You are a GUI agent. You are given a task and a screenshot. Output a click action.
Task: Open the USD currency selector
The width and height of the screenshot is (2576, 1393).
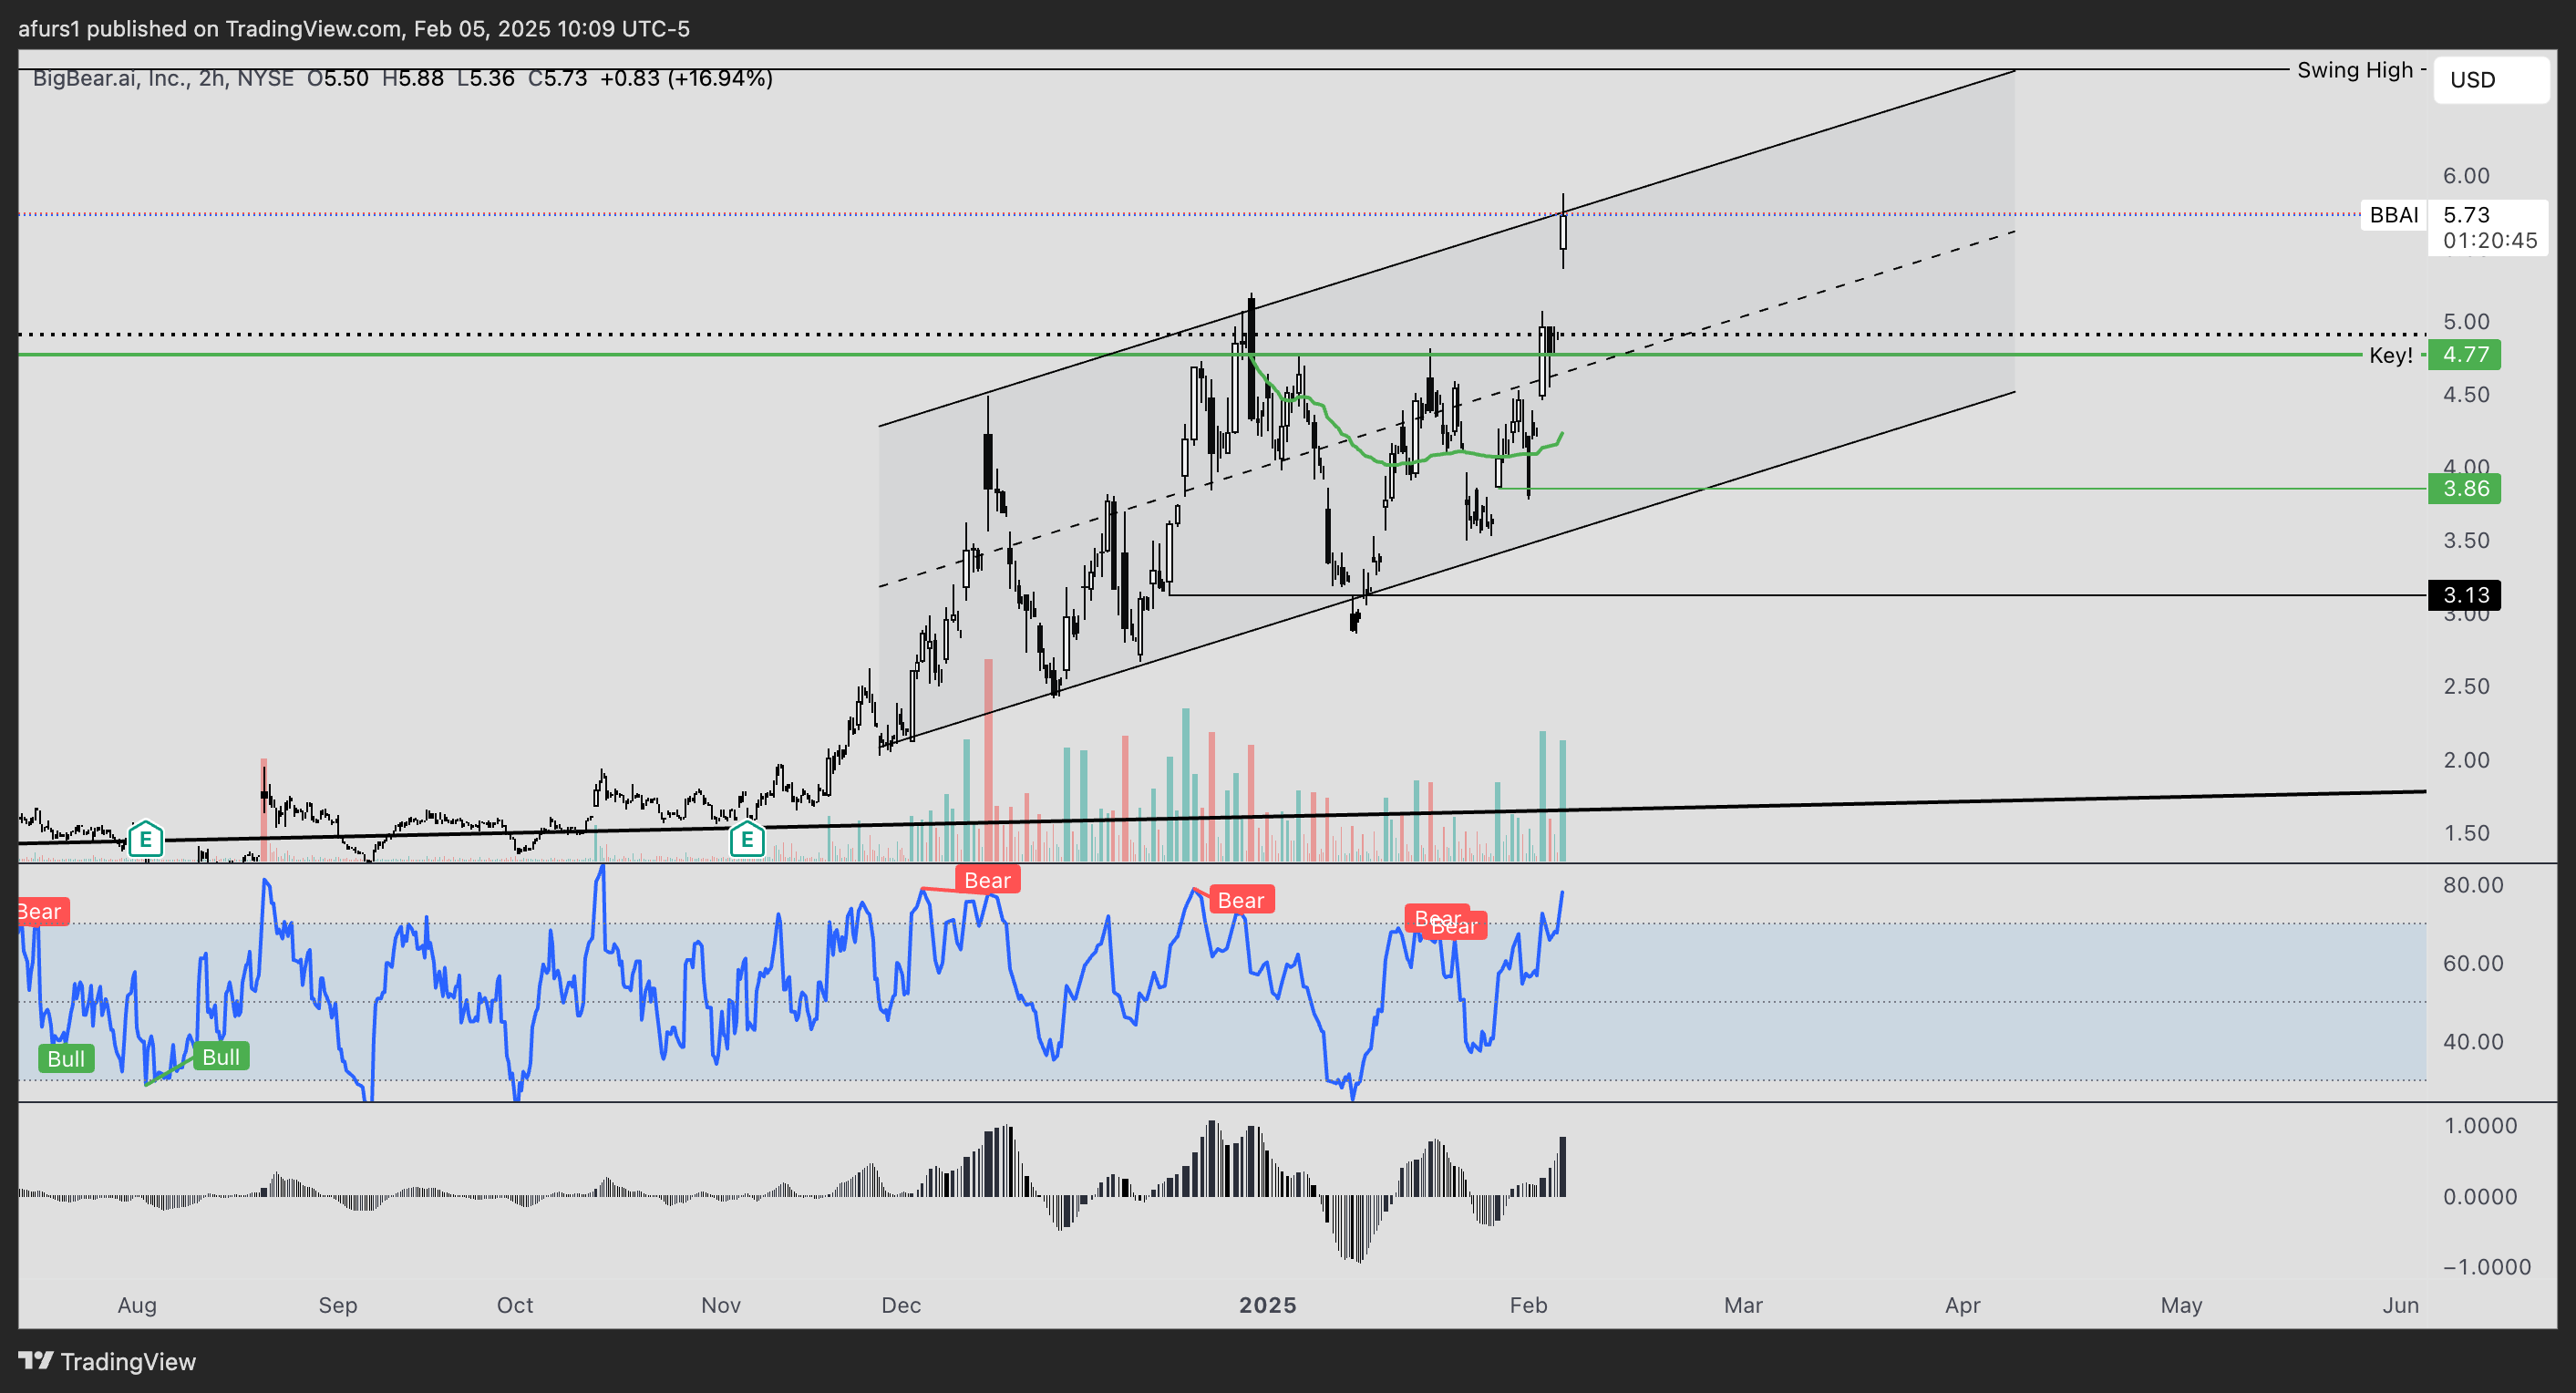(2490, 80)
